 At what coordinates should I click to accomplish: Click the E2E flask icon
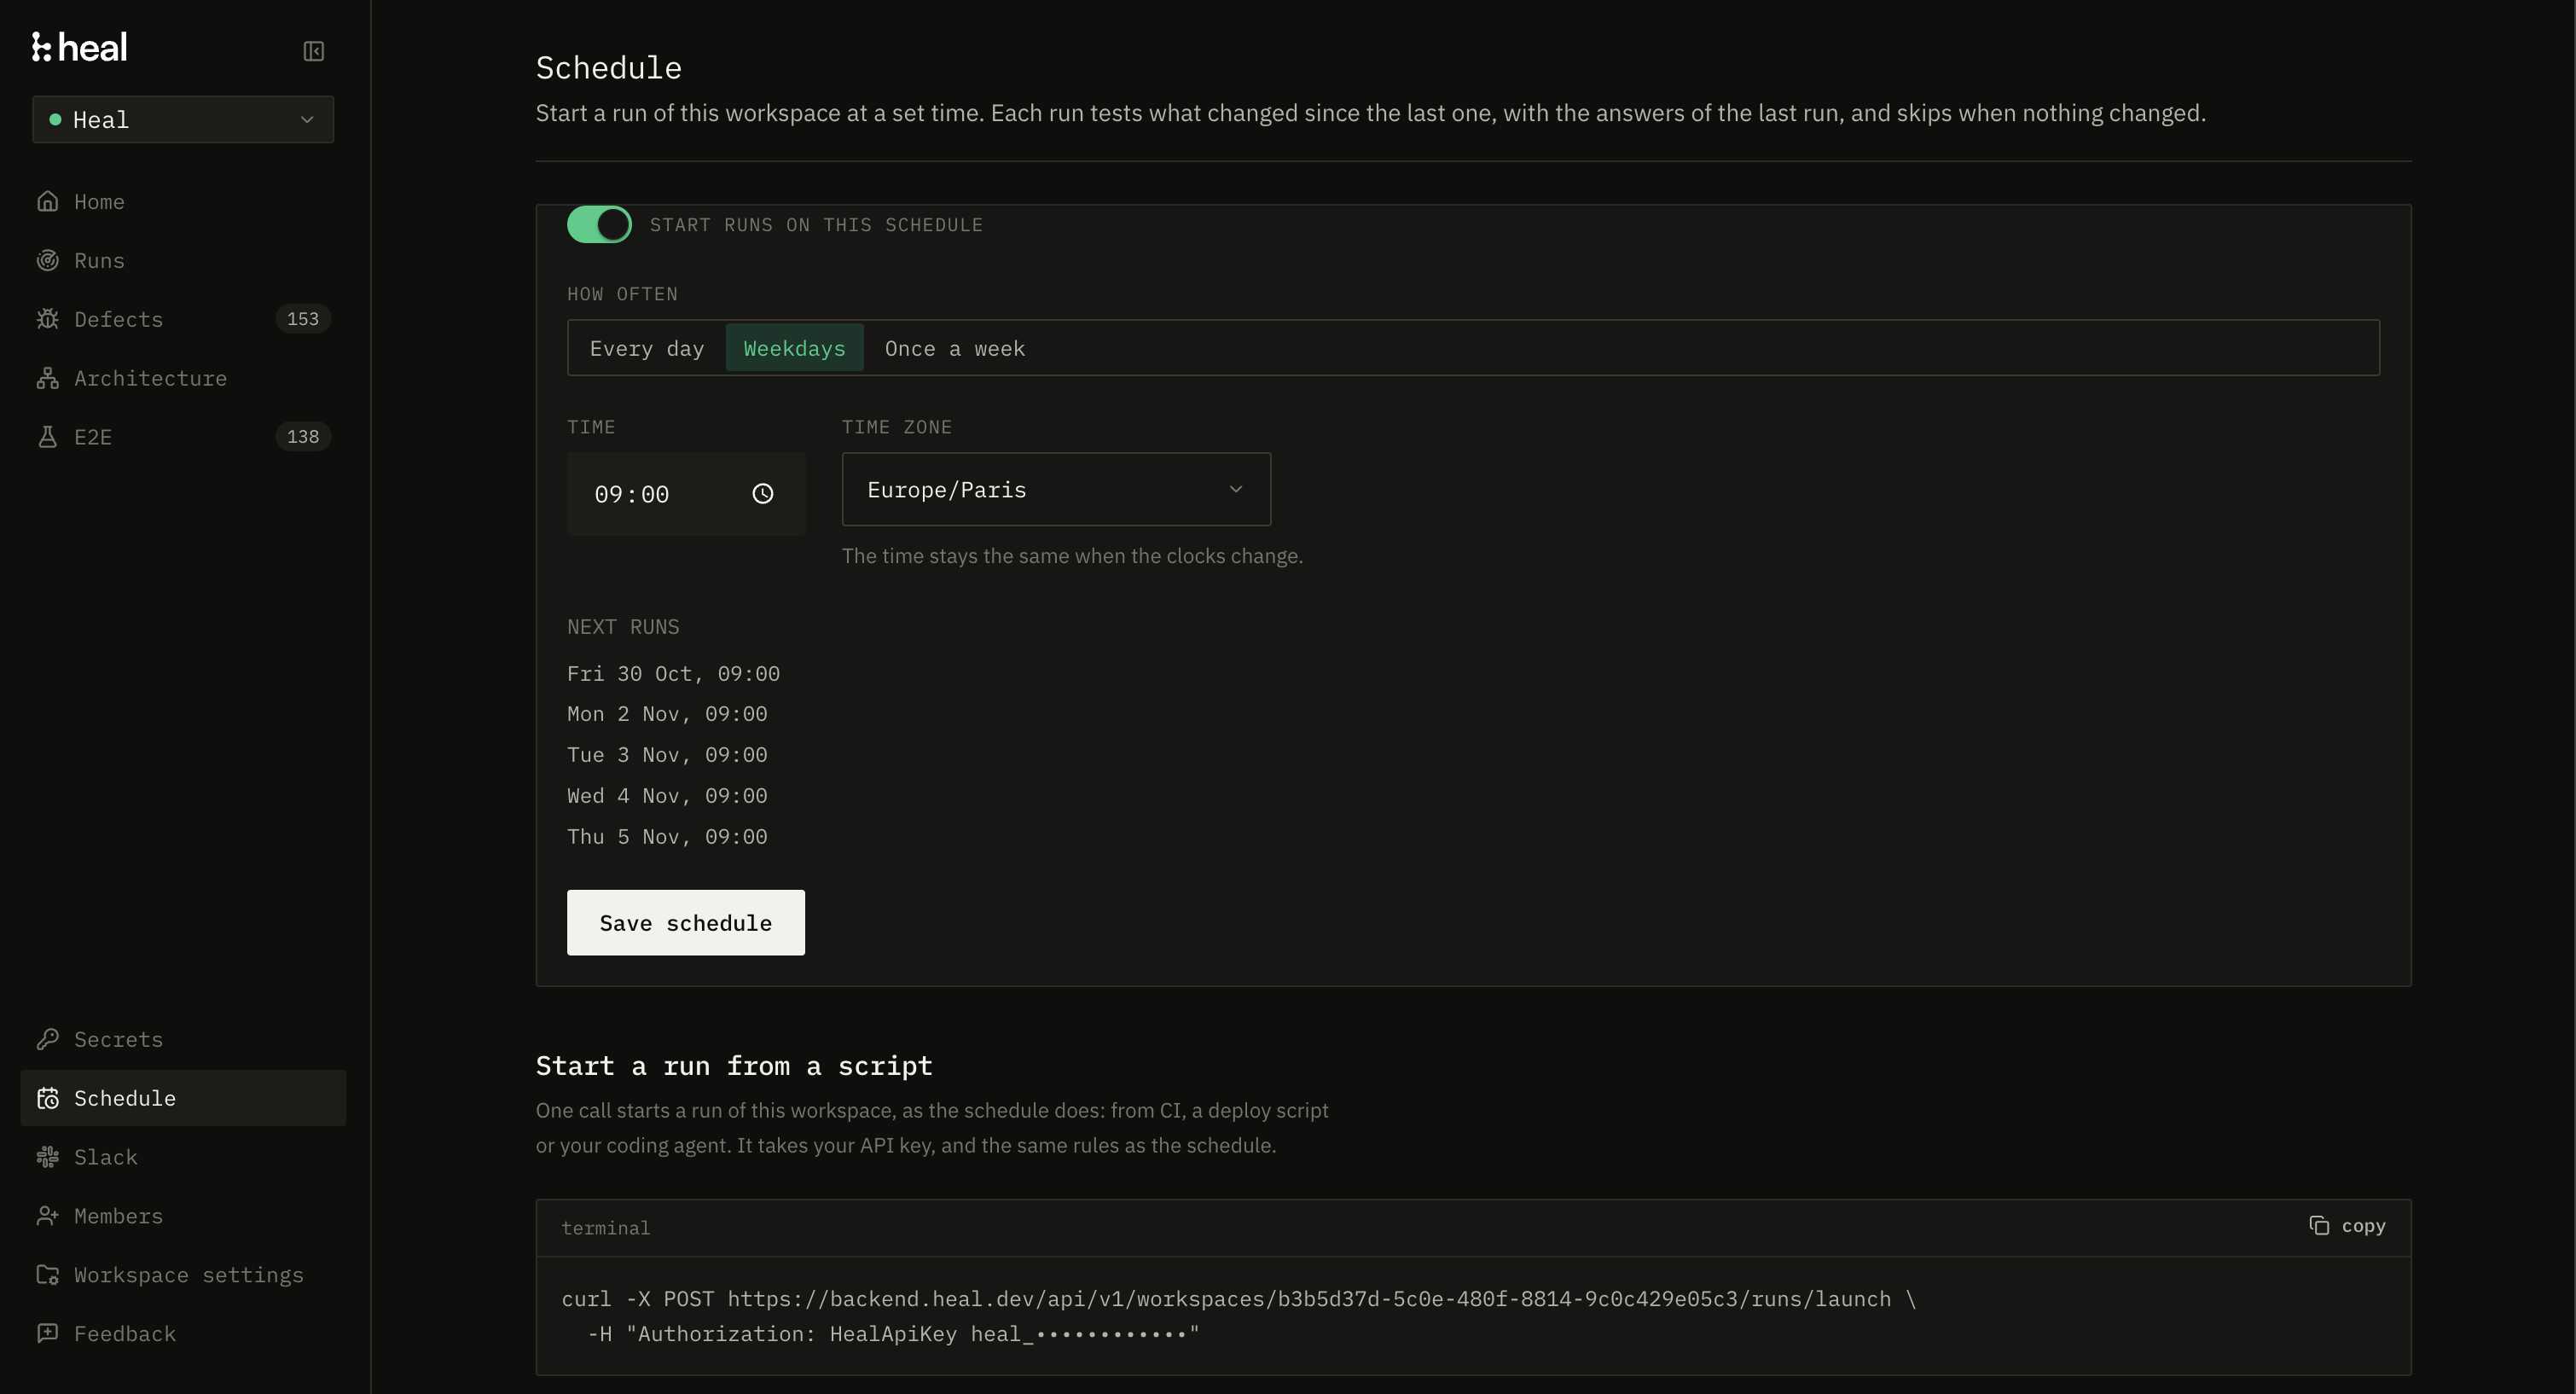pos(47,437)
